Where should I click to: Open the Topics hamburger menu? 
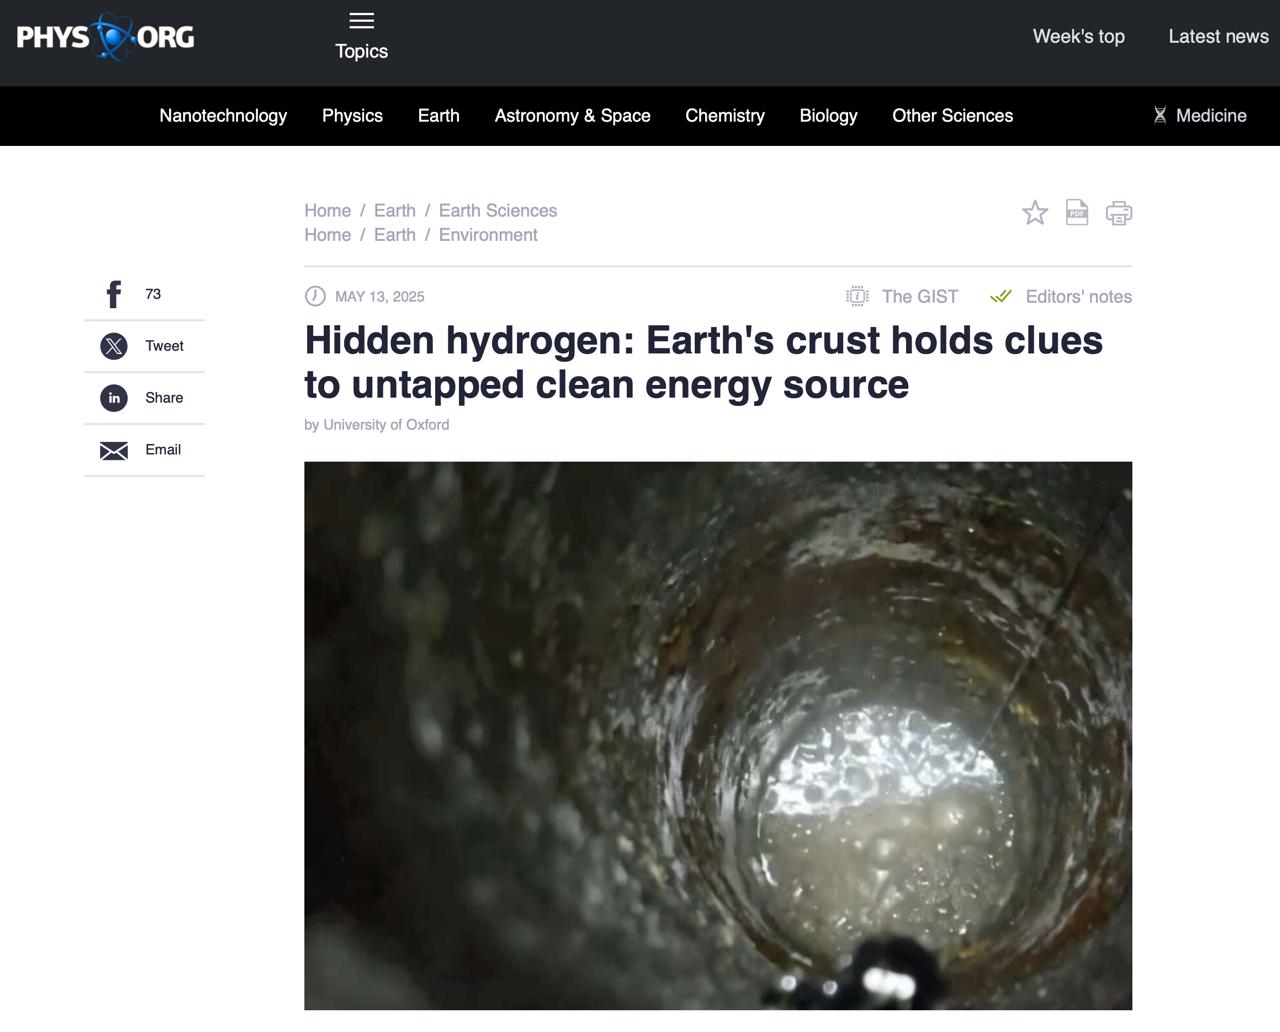tap(361, 21)
